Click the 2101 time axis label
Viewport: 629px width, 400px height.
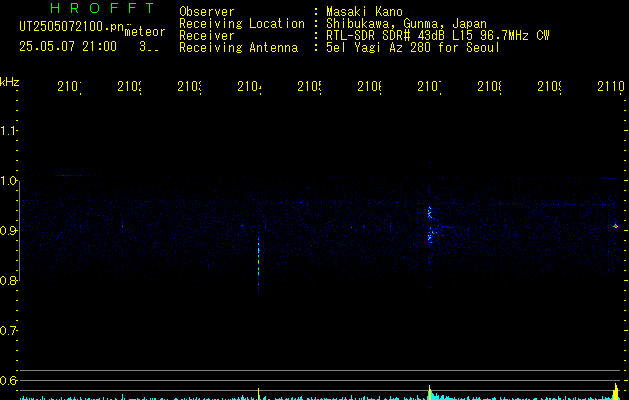click(x=69, y=86)
